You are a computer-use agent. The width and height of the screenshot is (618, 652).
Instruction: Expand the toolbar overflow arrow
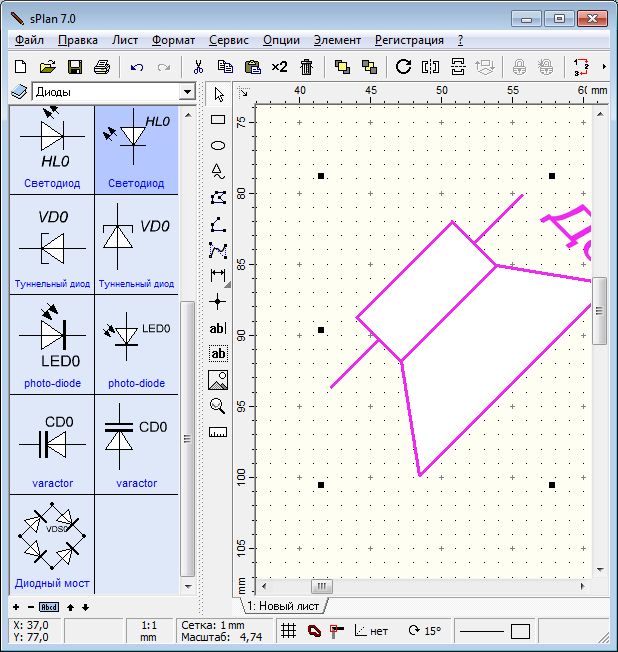coord(606,67)
